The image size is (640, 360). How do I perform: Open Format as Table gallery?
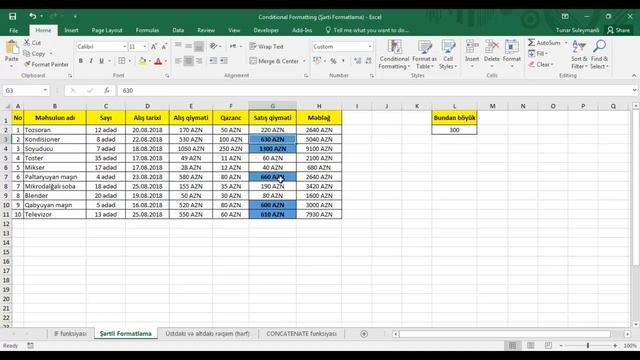(424, 55)
